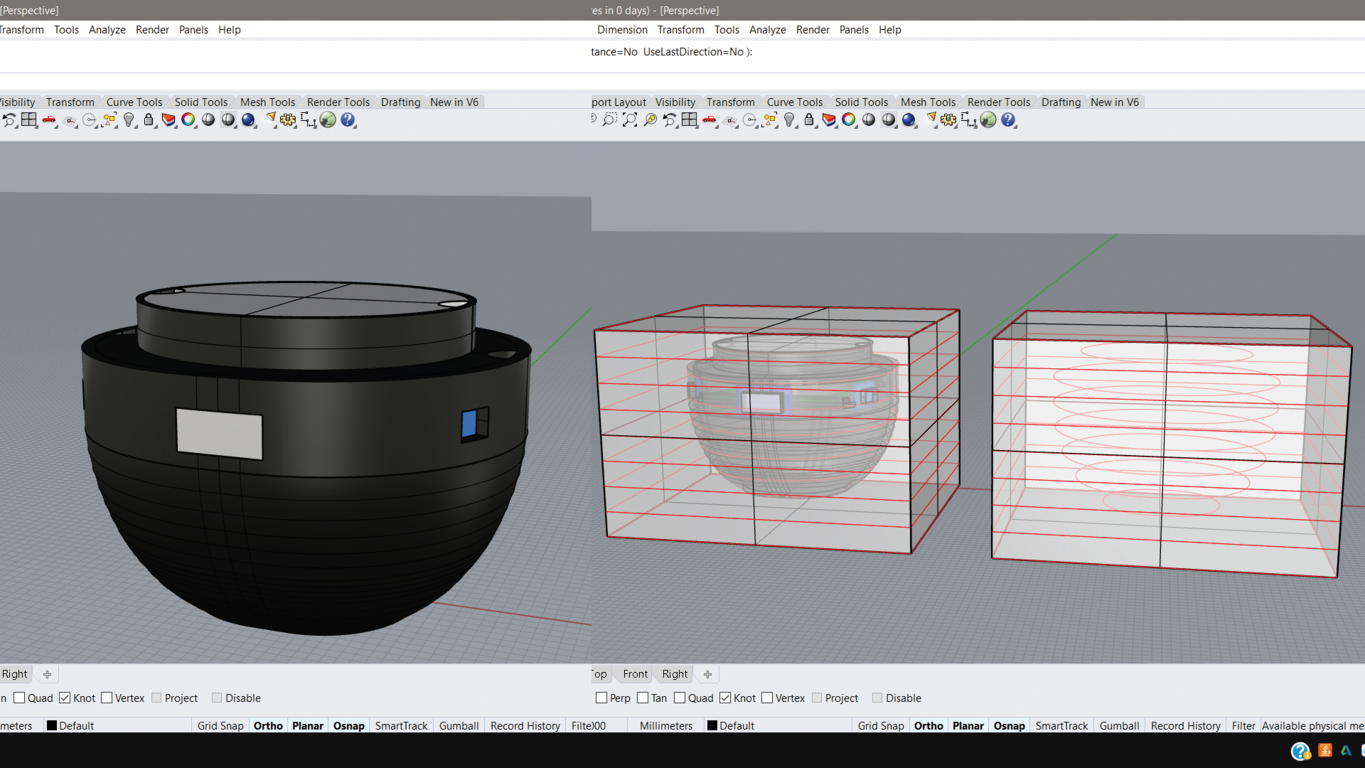Enable the Perp object snap checkbox
1365x768 pixels.
601,698
